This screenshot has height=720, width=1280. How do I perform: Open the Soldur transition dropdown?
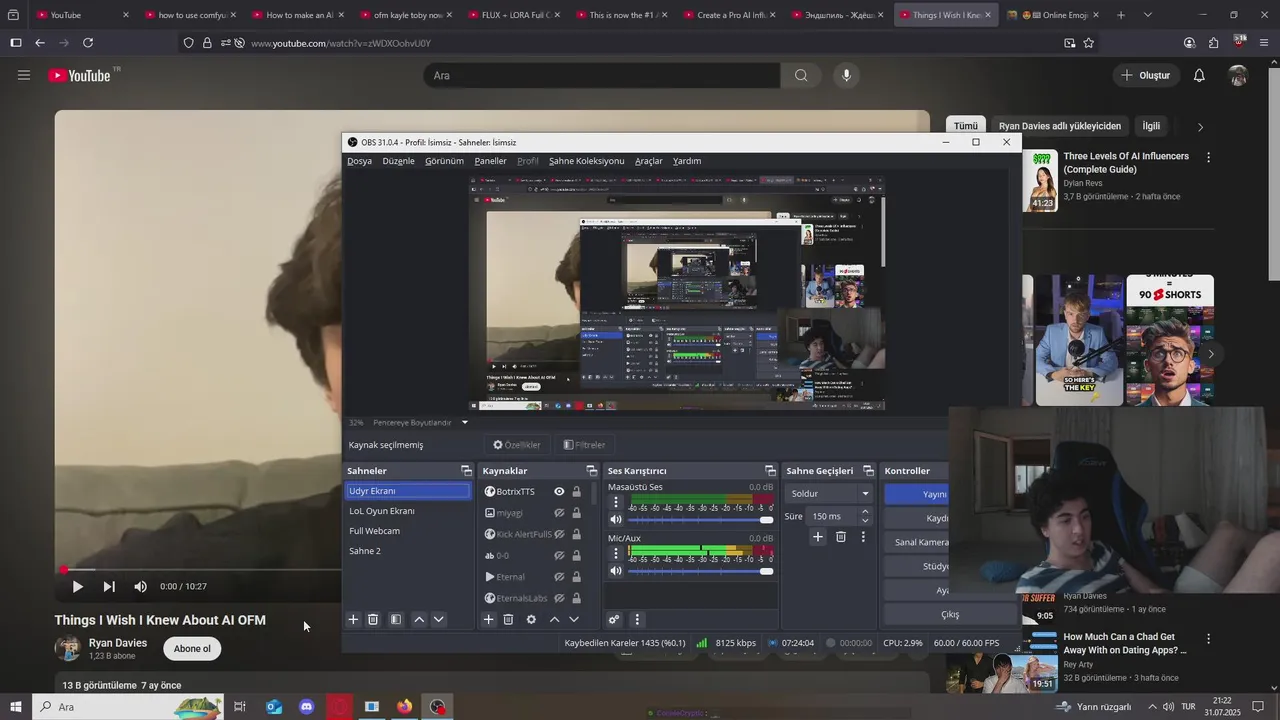(830, 493)
